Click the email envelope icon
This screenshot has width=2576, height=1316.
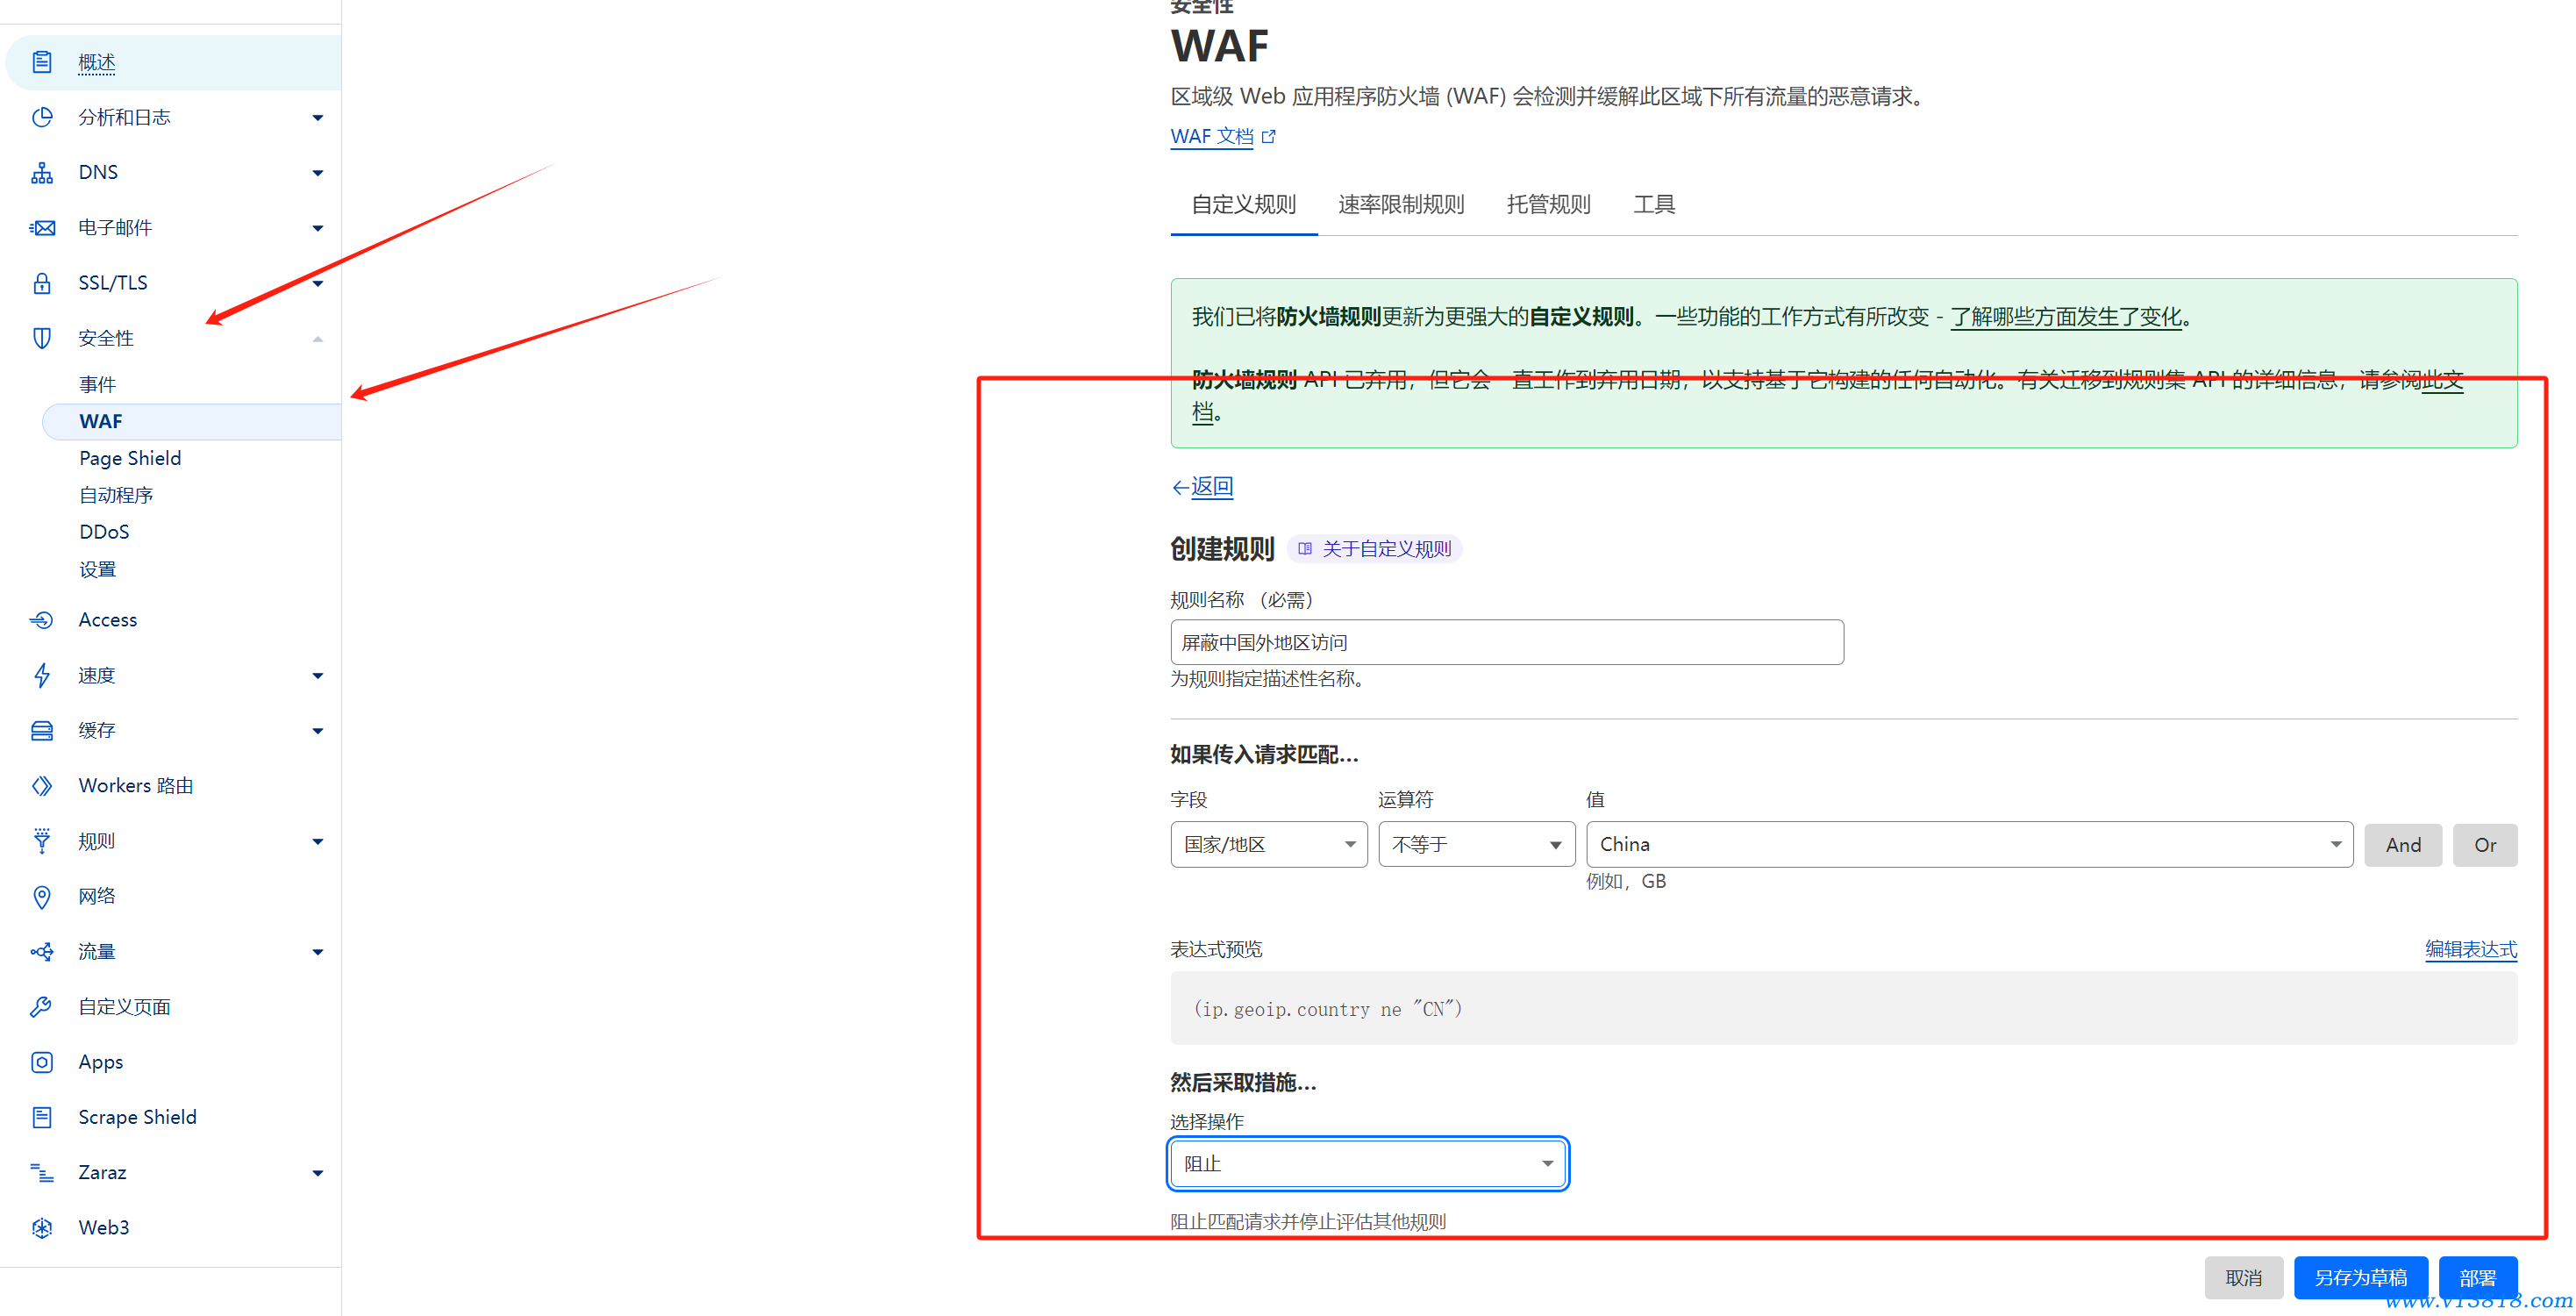click(x=42, y=228)
